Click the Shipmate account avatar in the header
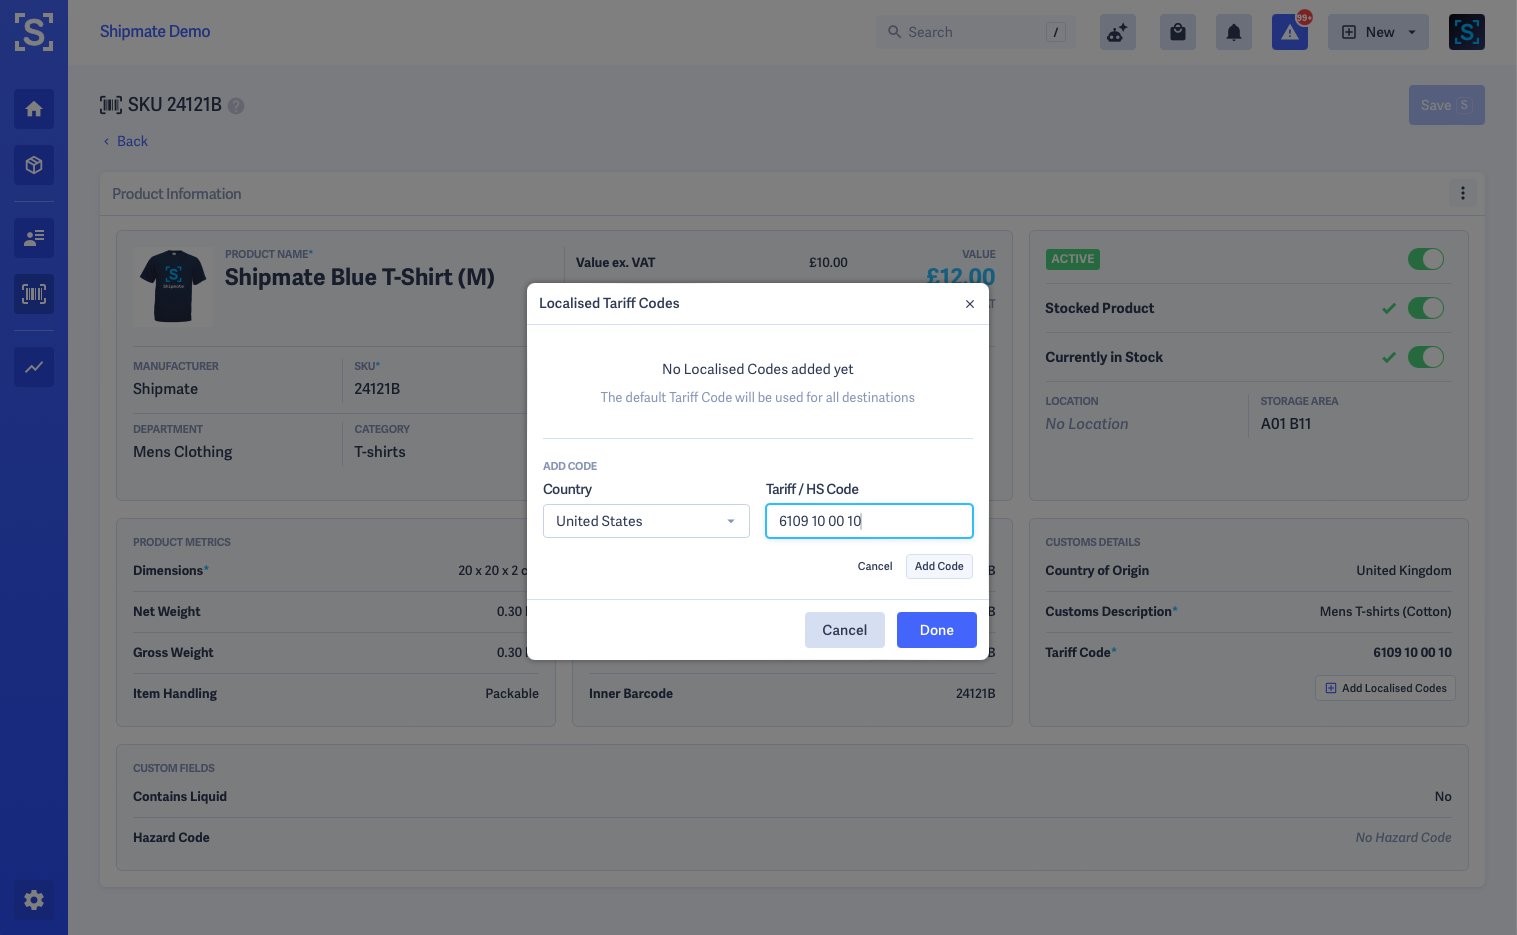 (1466, 32)
